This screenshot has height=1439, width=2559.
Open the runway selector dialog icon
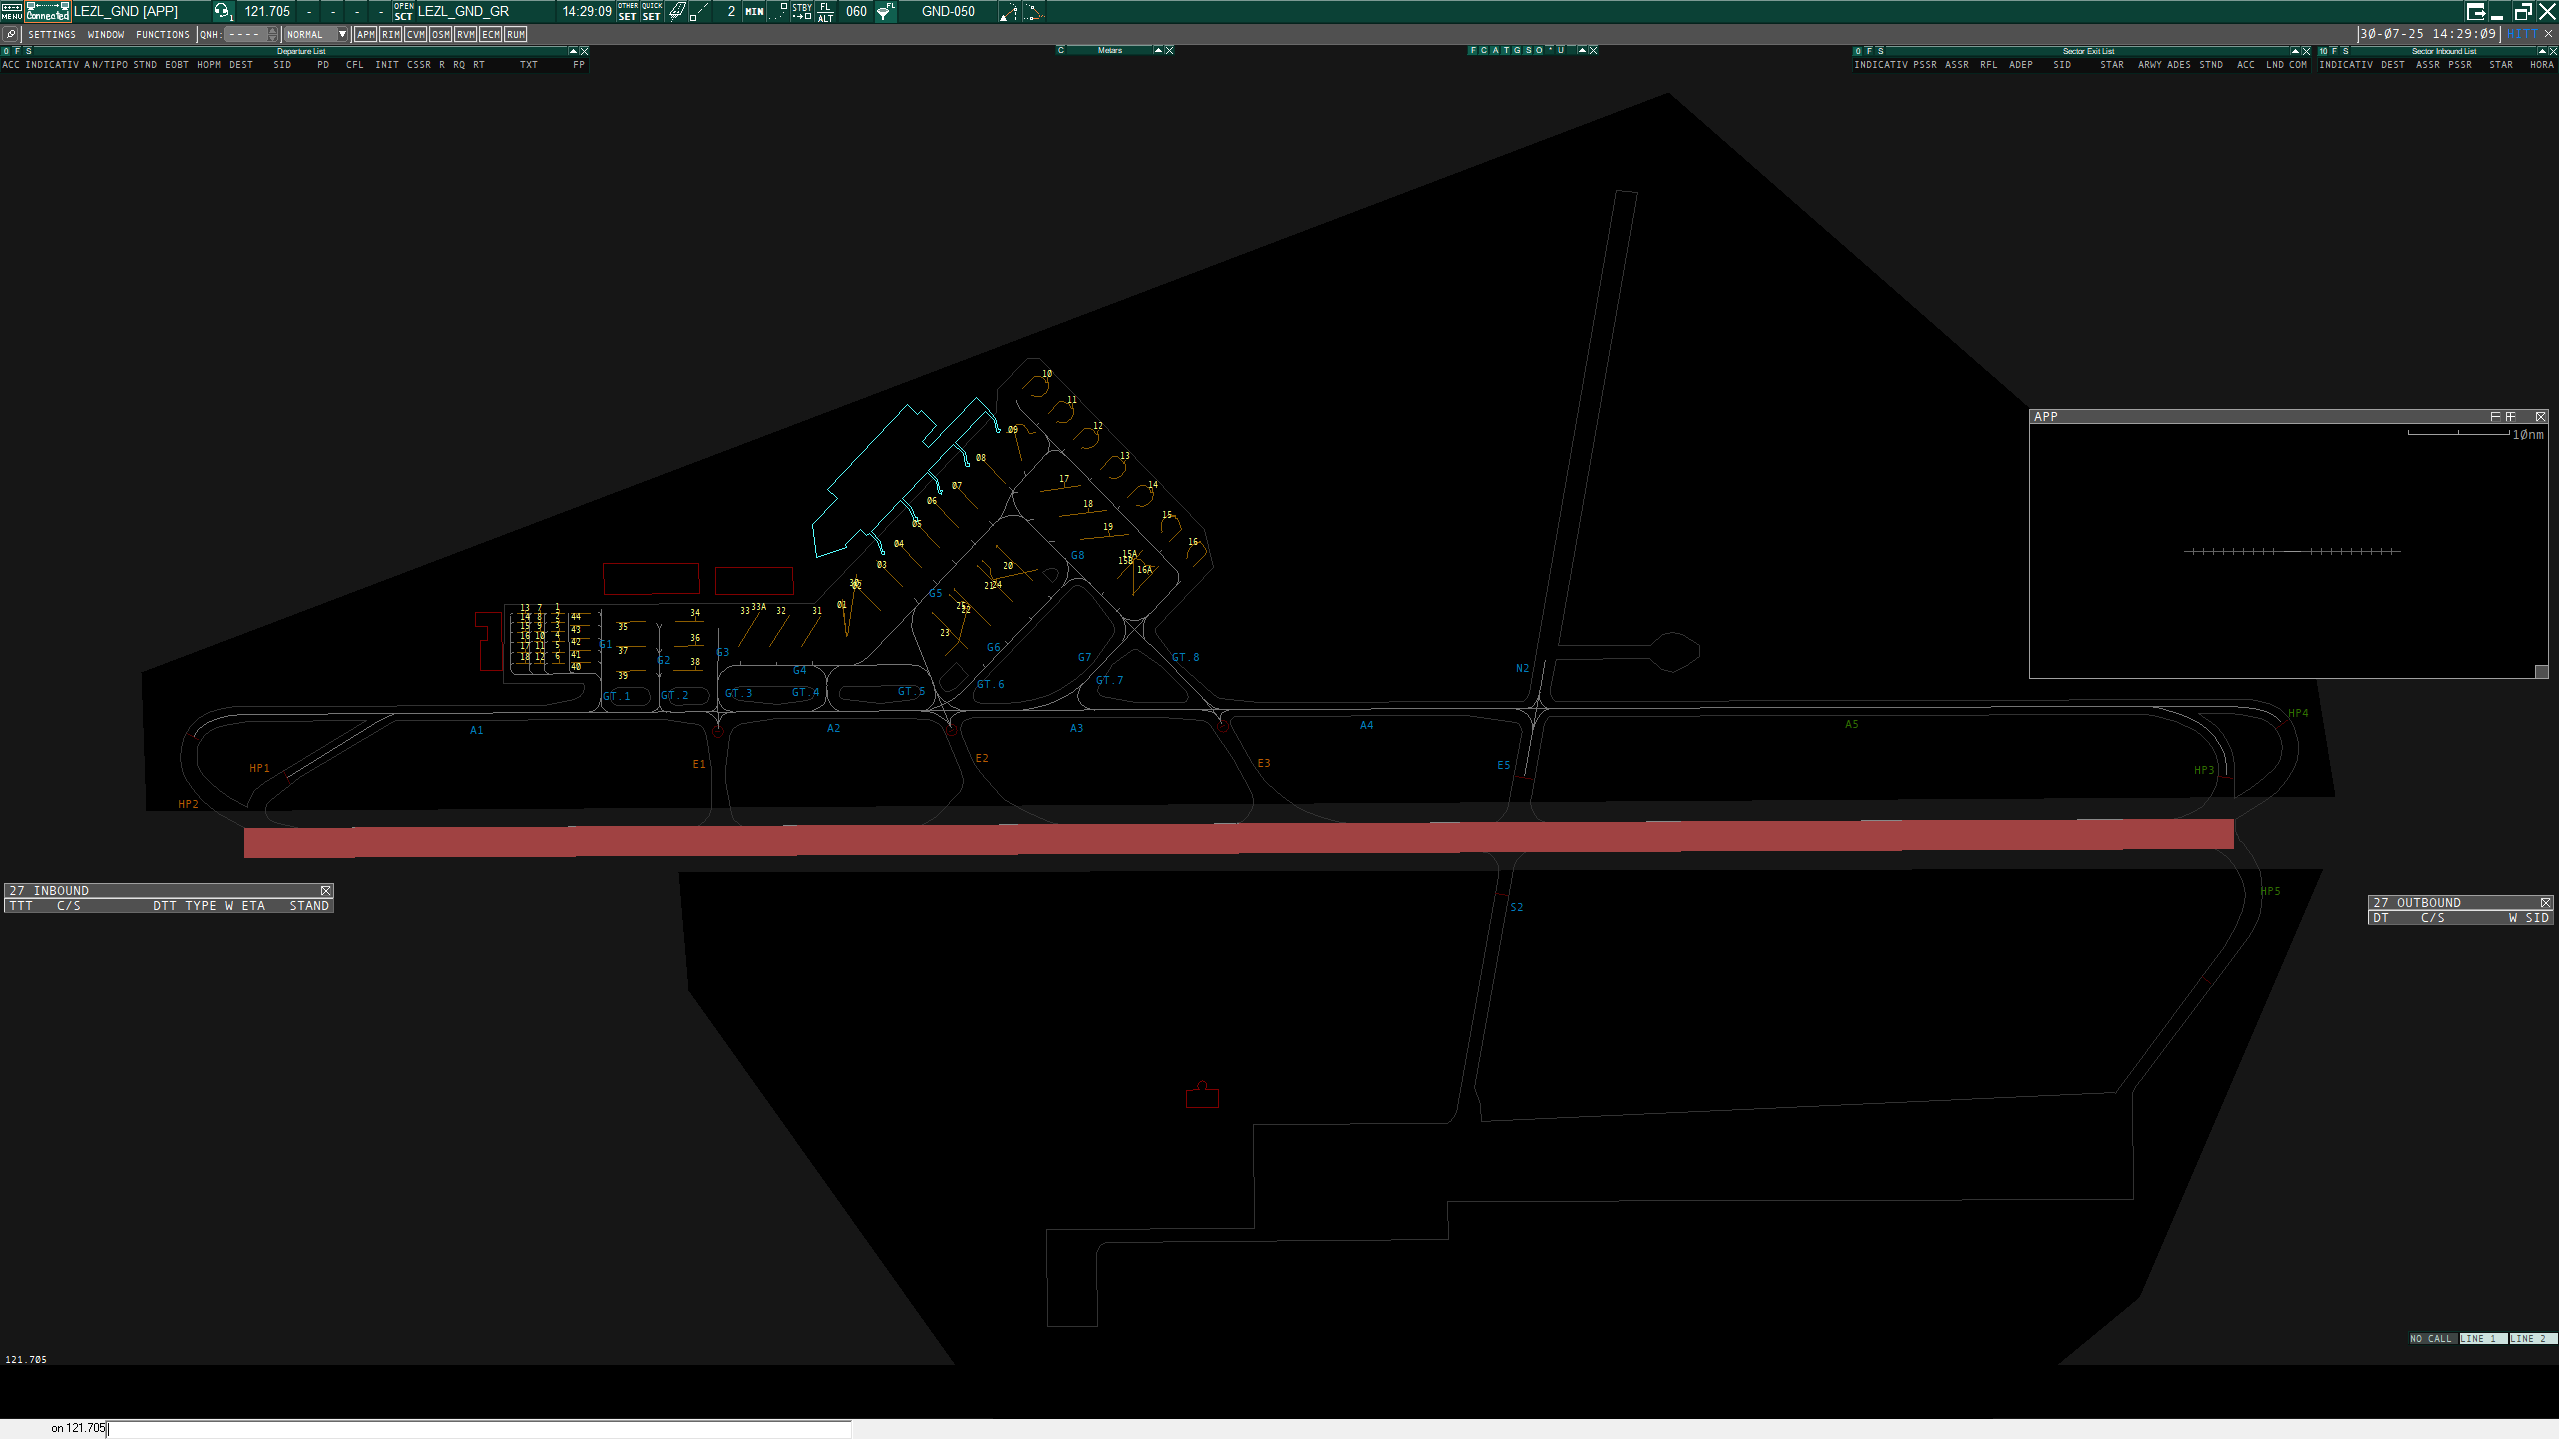(x=677, y=11)
